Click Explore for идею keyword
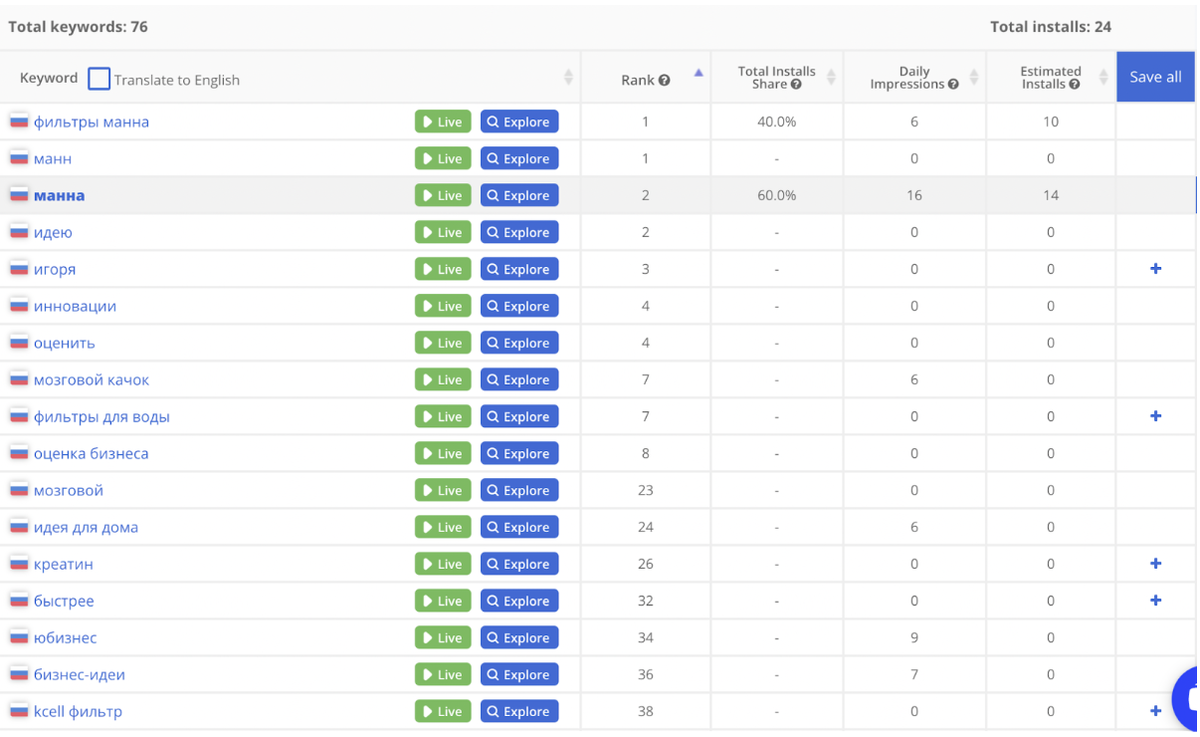This screenshot has height=737, width=1200. pyautogui.click(x=519, y=232)
